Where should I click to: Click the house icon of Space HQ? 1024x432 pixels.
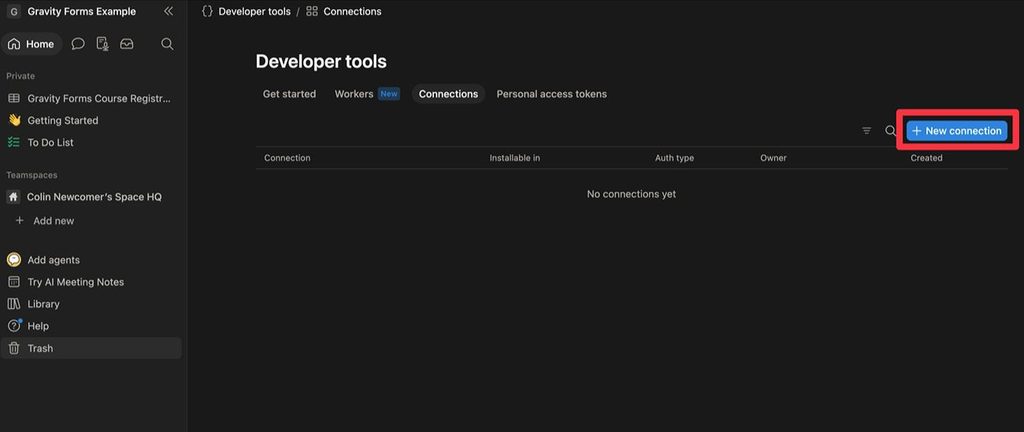pos(13,196)
